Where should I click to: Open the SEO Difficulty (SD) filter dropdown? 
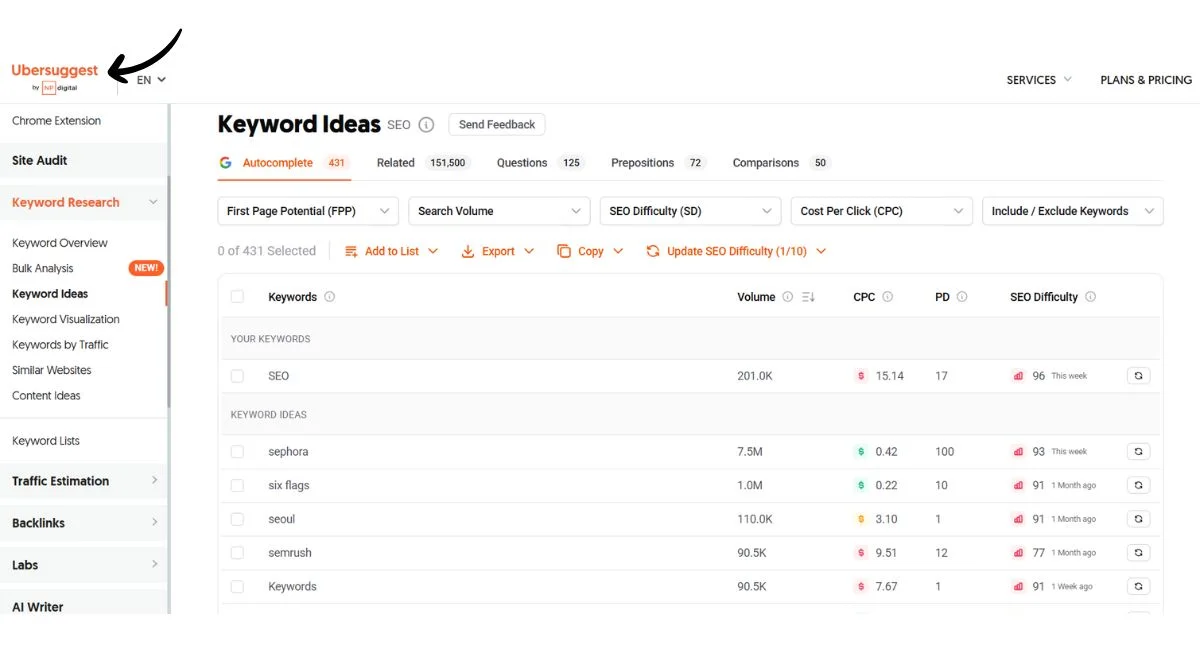coord(690,211)
